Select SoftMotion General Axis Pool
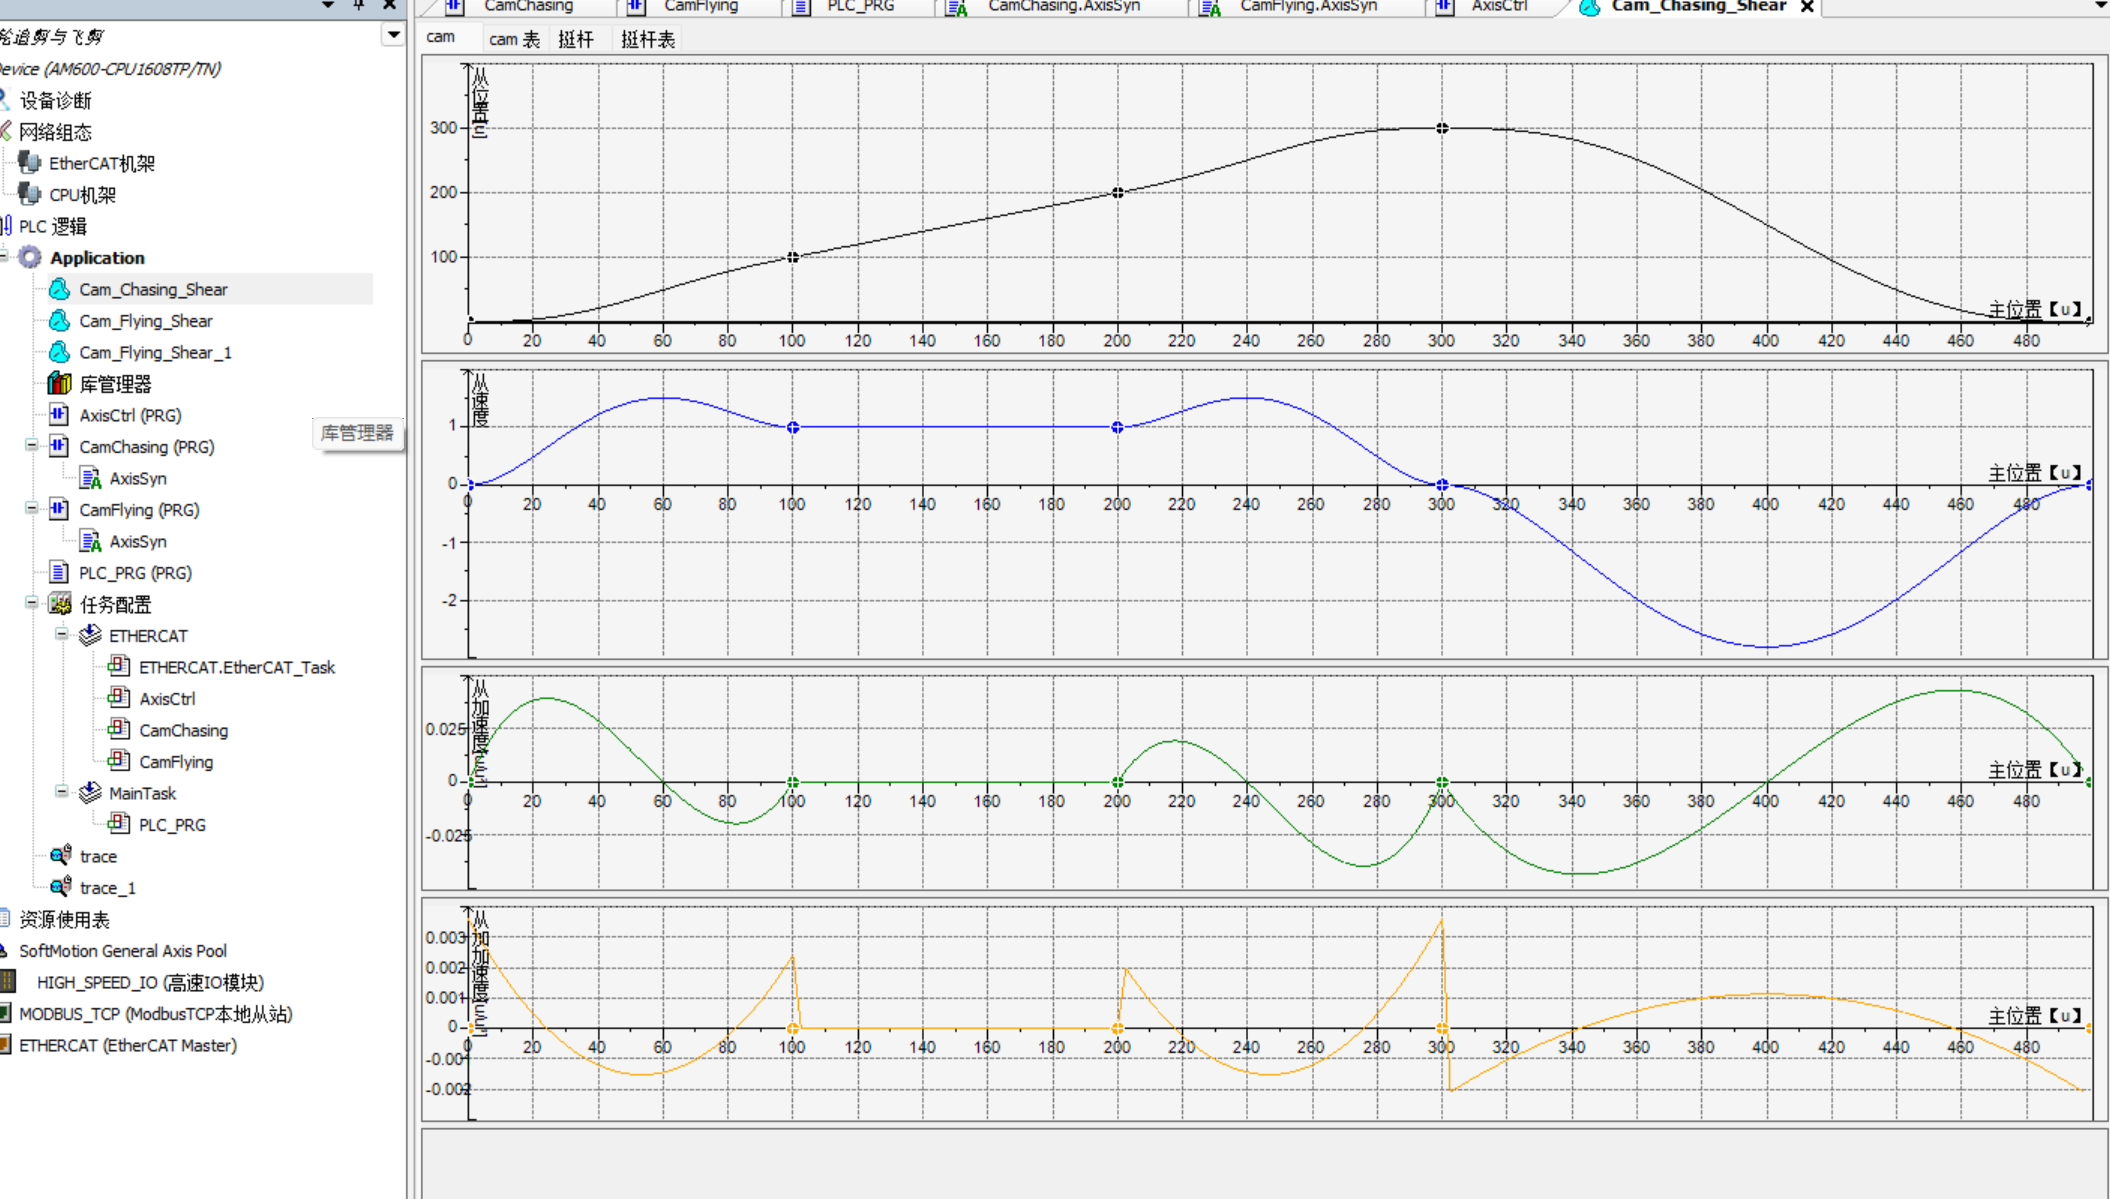This screenshot has width=2110, height=1199. click(x=123, y=951)
